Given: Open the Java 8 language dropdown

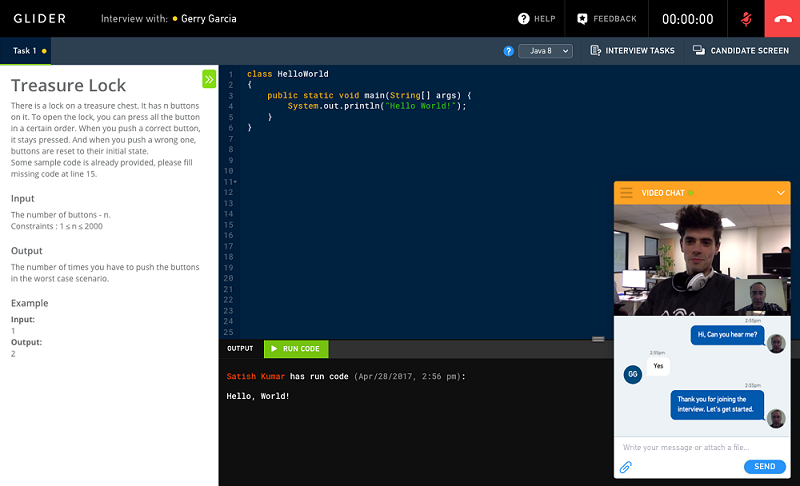Looking at the screenshot, I should (x=546, y=51).
